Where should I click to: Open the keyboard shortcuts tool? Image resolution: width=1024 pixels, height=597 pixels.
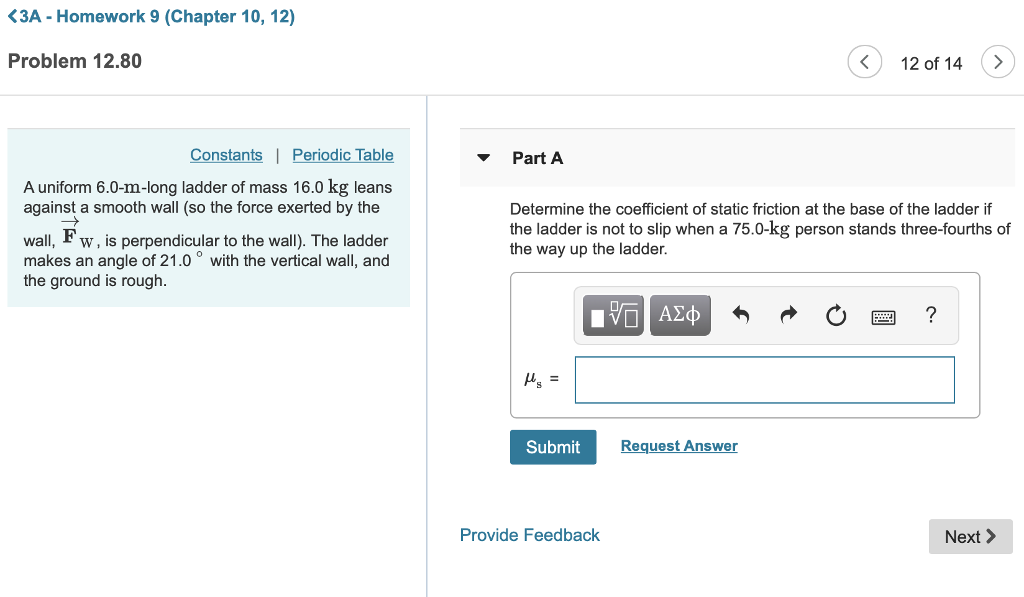[x=884, y=314]
